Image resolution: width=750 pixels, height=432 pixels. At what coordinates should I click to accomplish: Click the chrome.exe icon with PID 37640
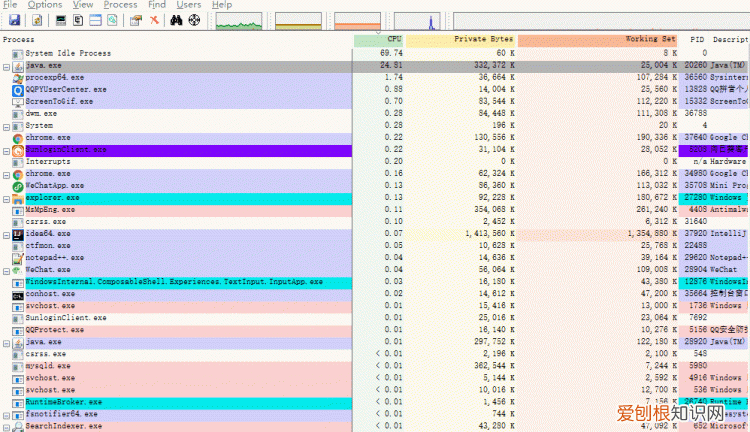click(x=18, y=139)
